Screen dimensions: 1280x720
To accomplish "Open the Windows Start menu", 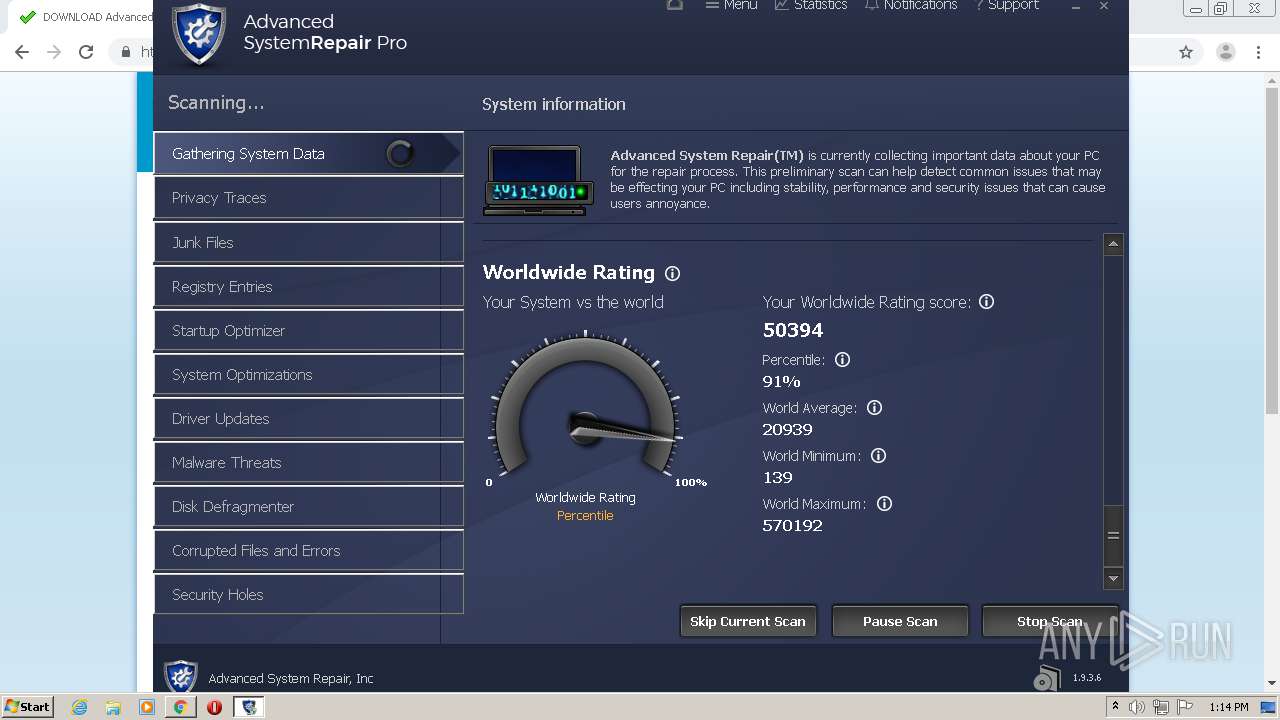I will click(28, 706).
